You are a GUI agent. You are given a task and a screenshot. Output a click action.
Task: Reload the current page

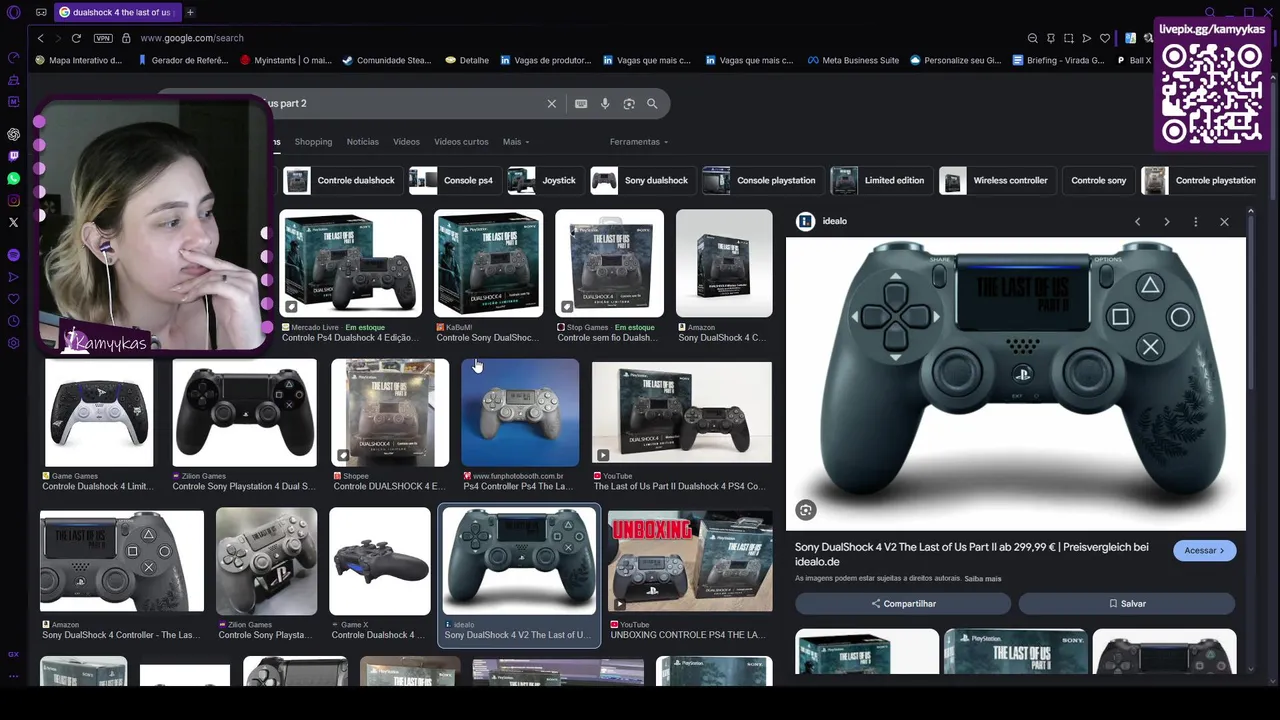[76, 38]
